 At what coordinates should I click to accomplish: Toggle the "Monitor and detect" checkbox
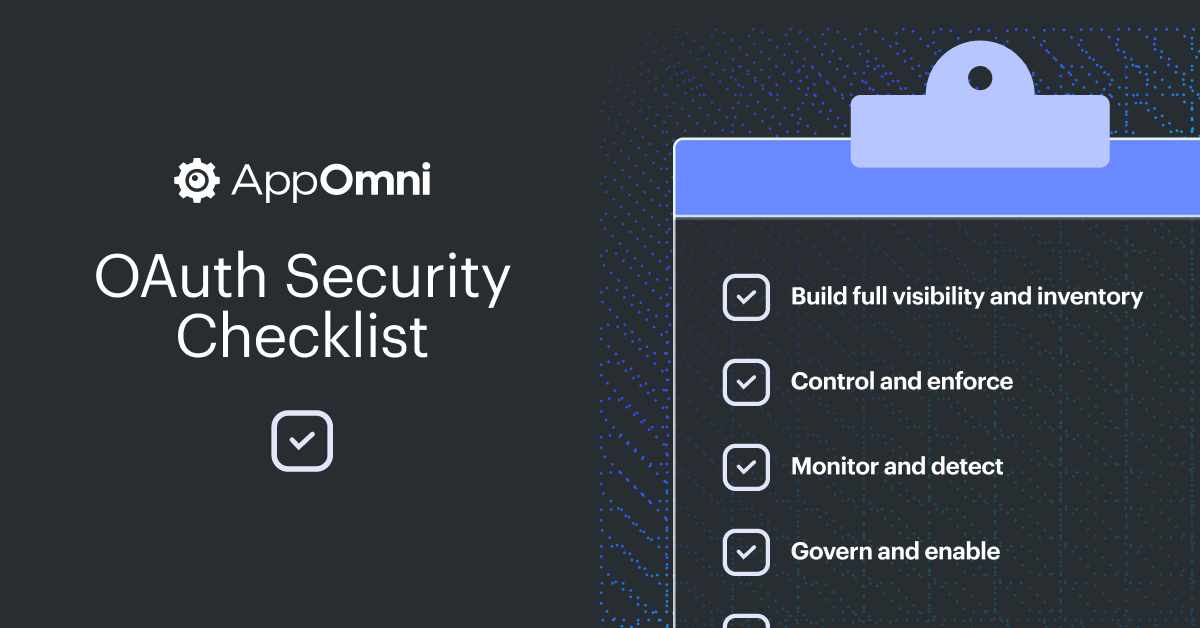(746, 466)
